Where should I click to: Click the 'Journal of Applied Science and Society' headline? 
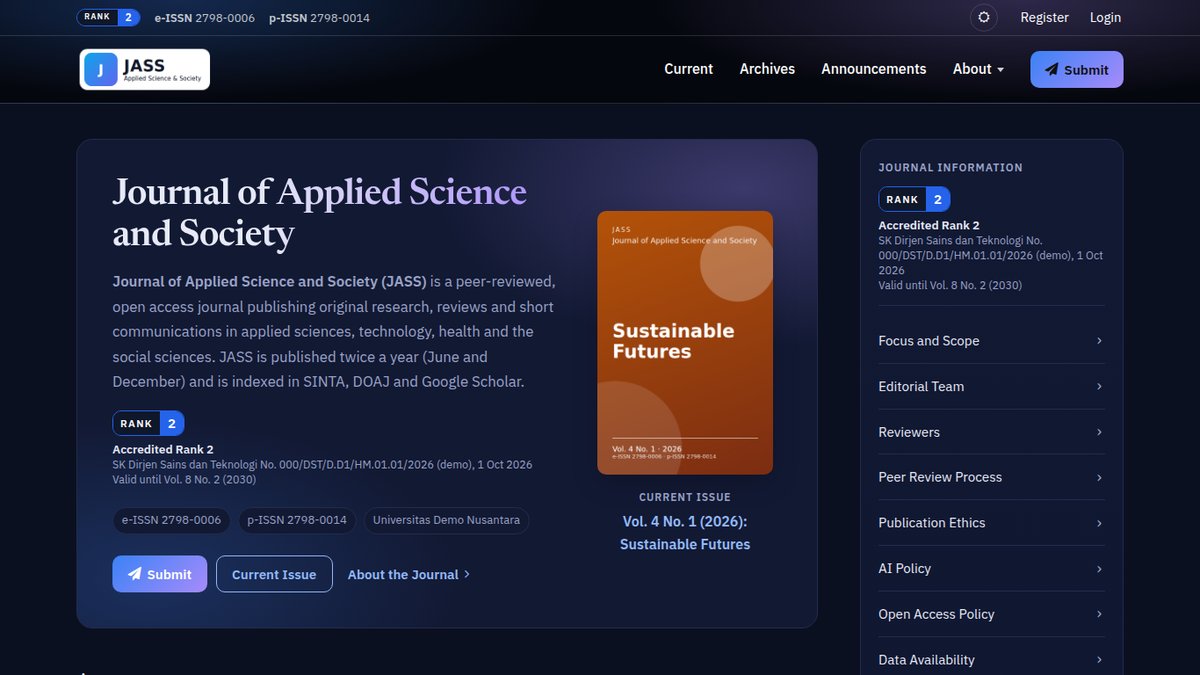[320, 212]
